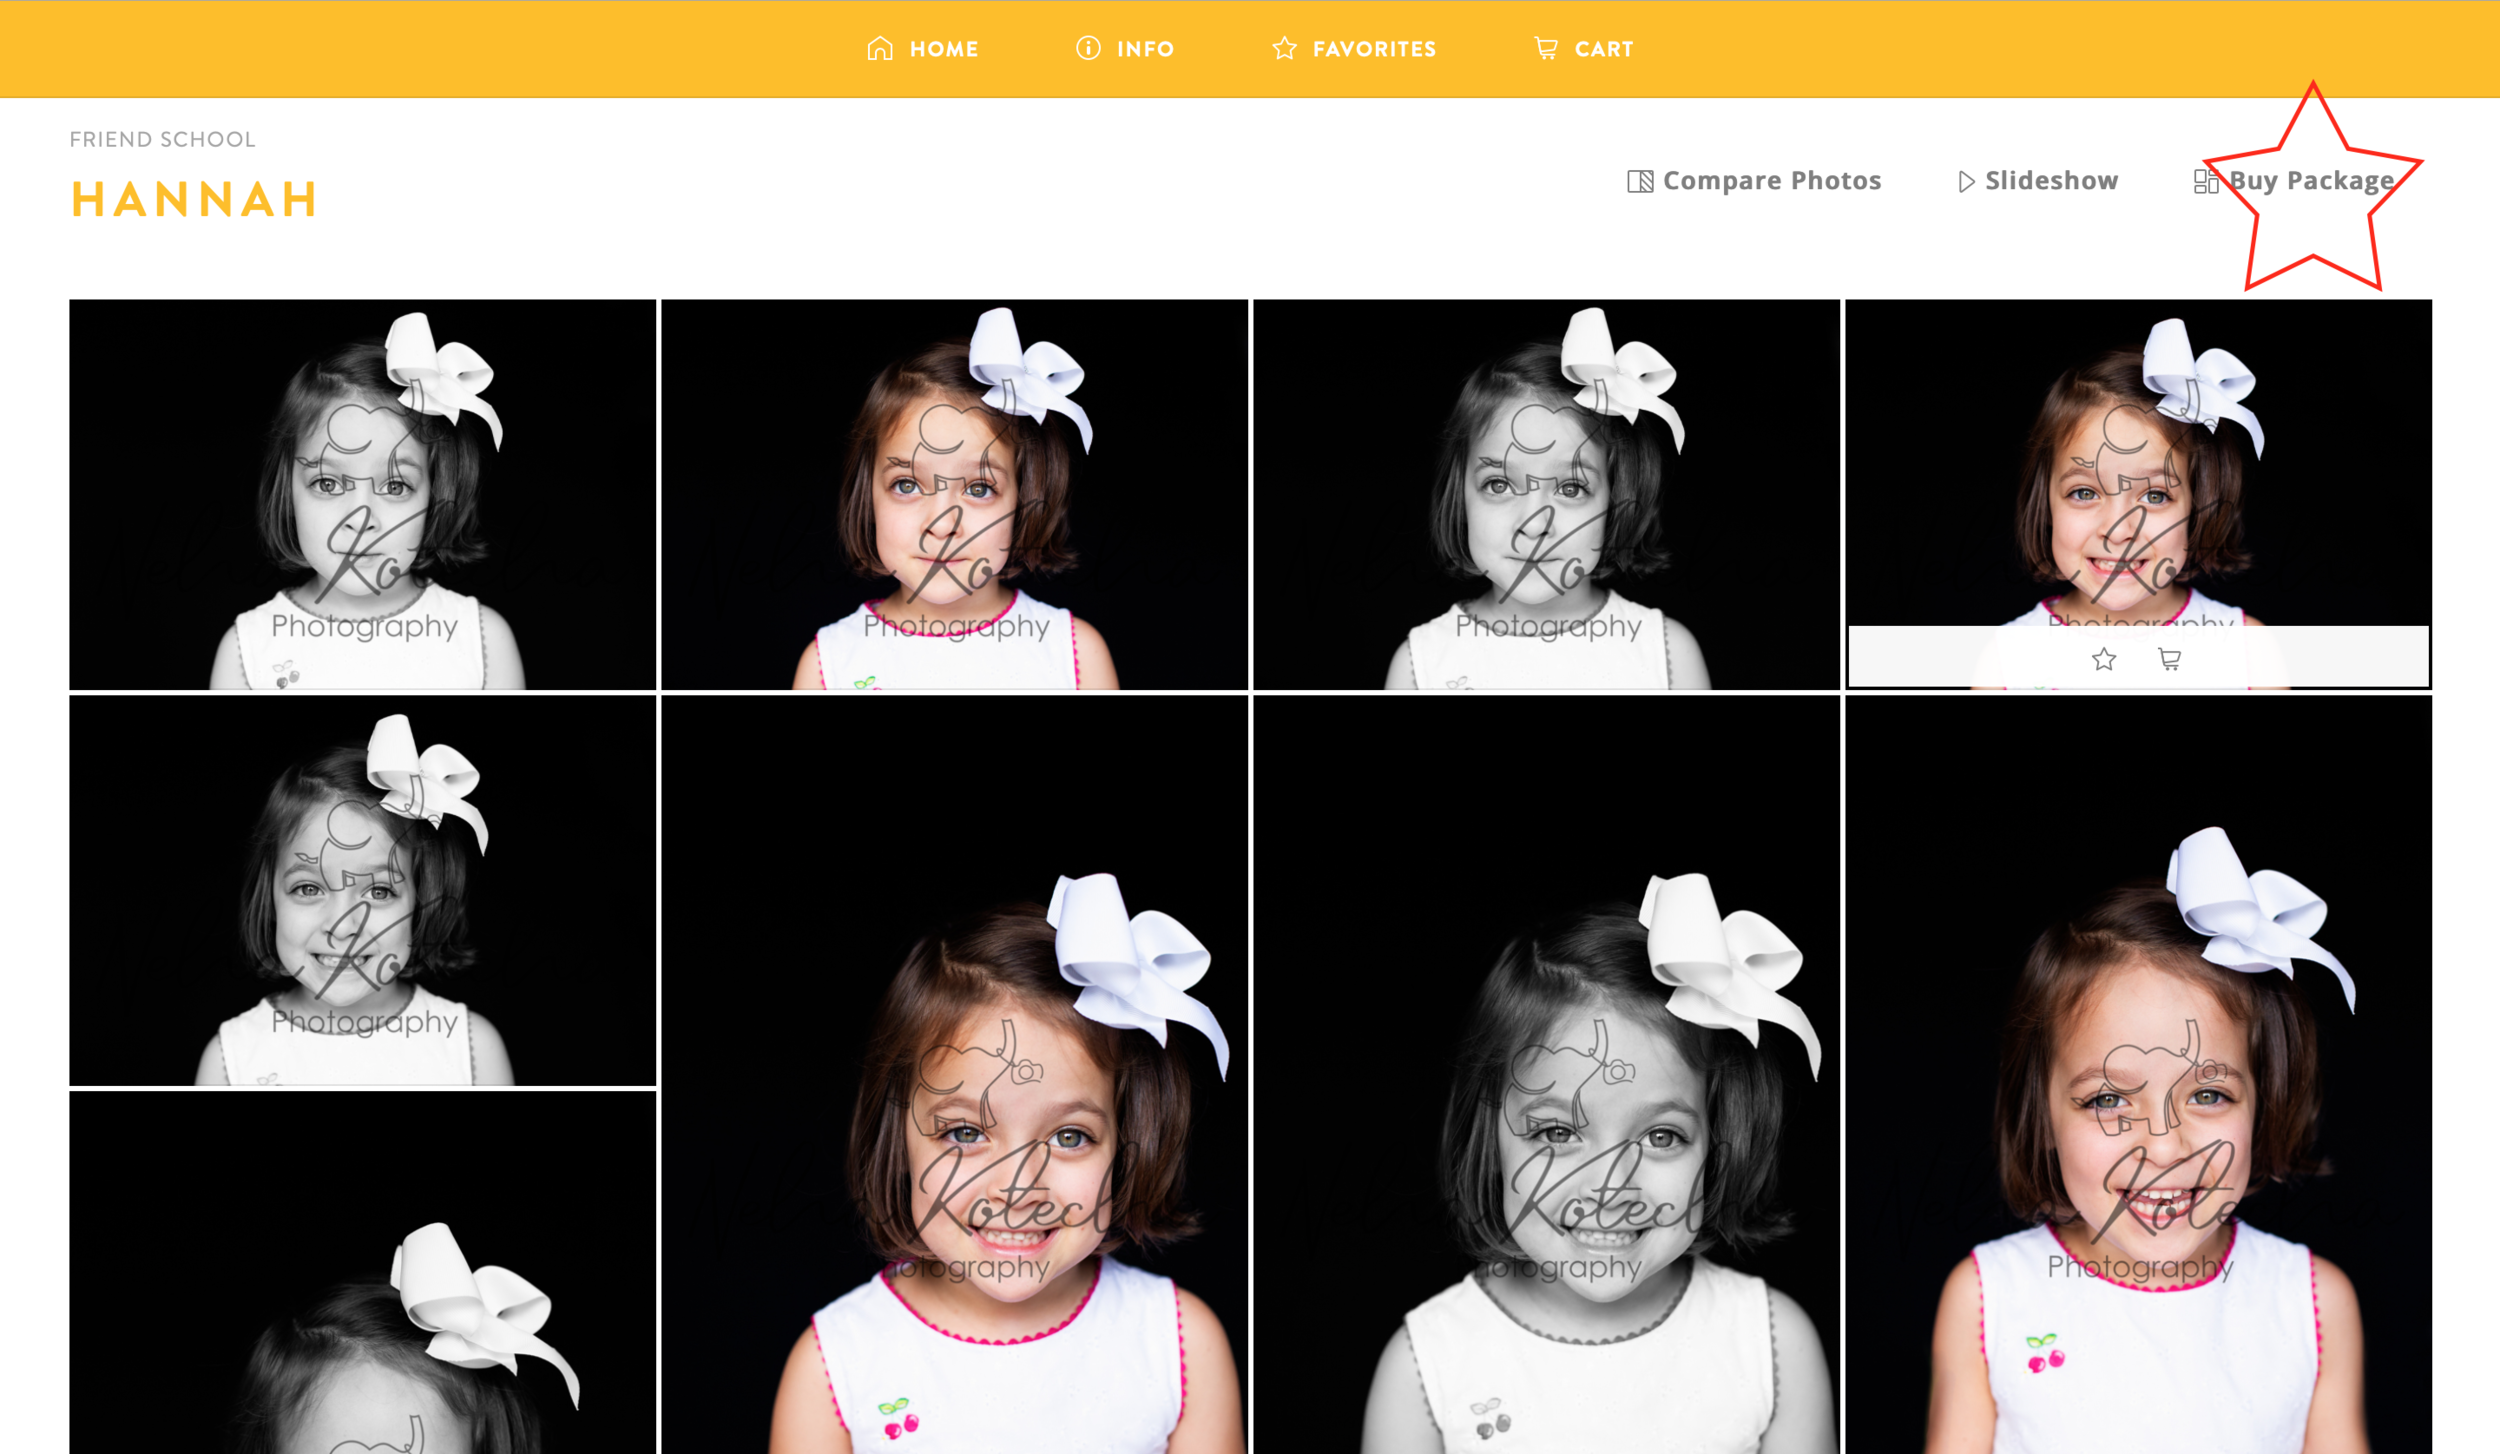This screenshot has width=2500, height=1454.
Task: Click the Favorites star icon in navbar
Action: (x=1284, y=48)
